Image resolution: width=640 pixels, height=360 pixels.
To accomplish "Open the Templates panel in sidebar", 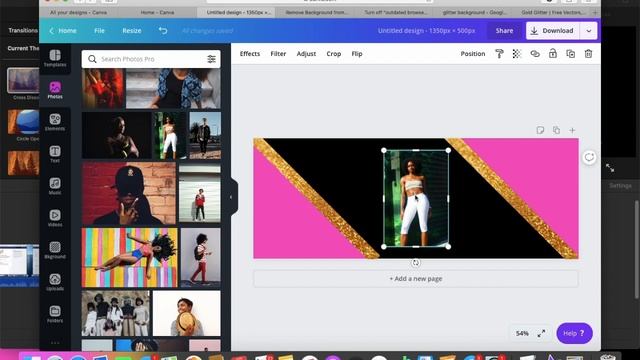I will (x=55, y=58).
